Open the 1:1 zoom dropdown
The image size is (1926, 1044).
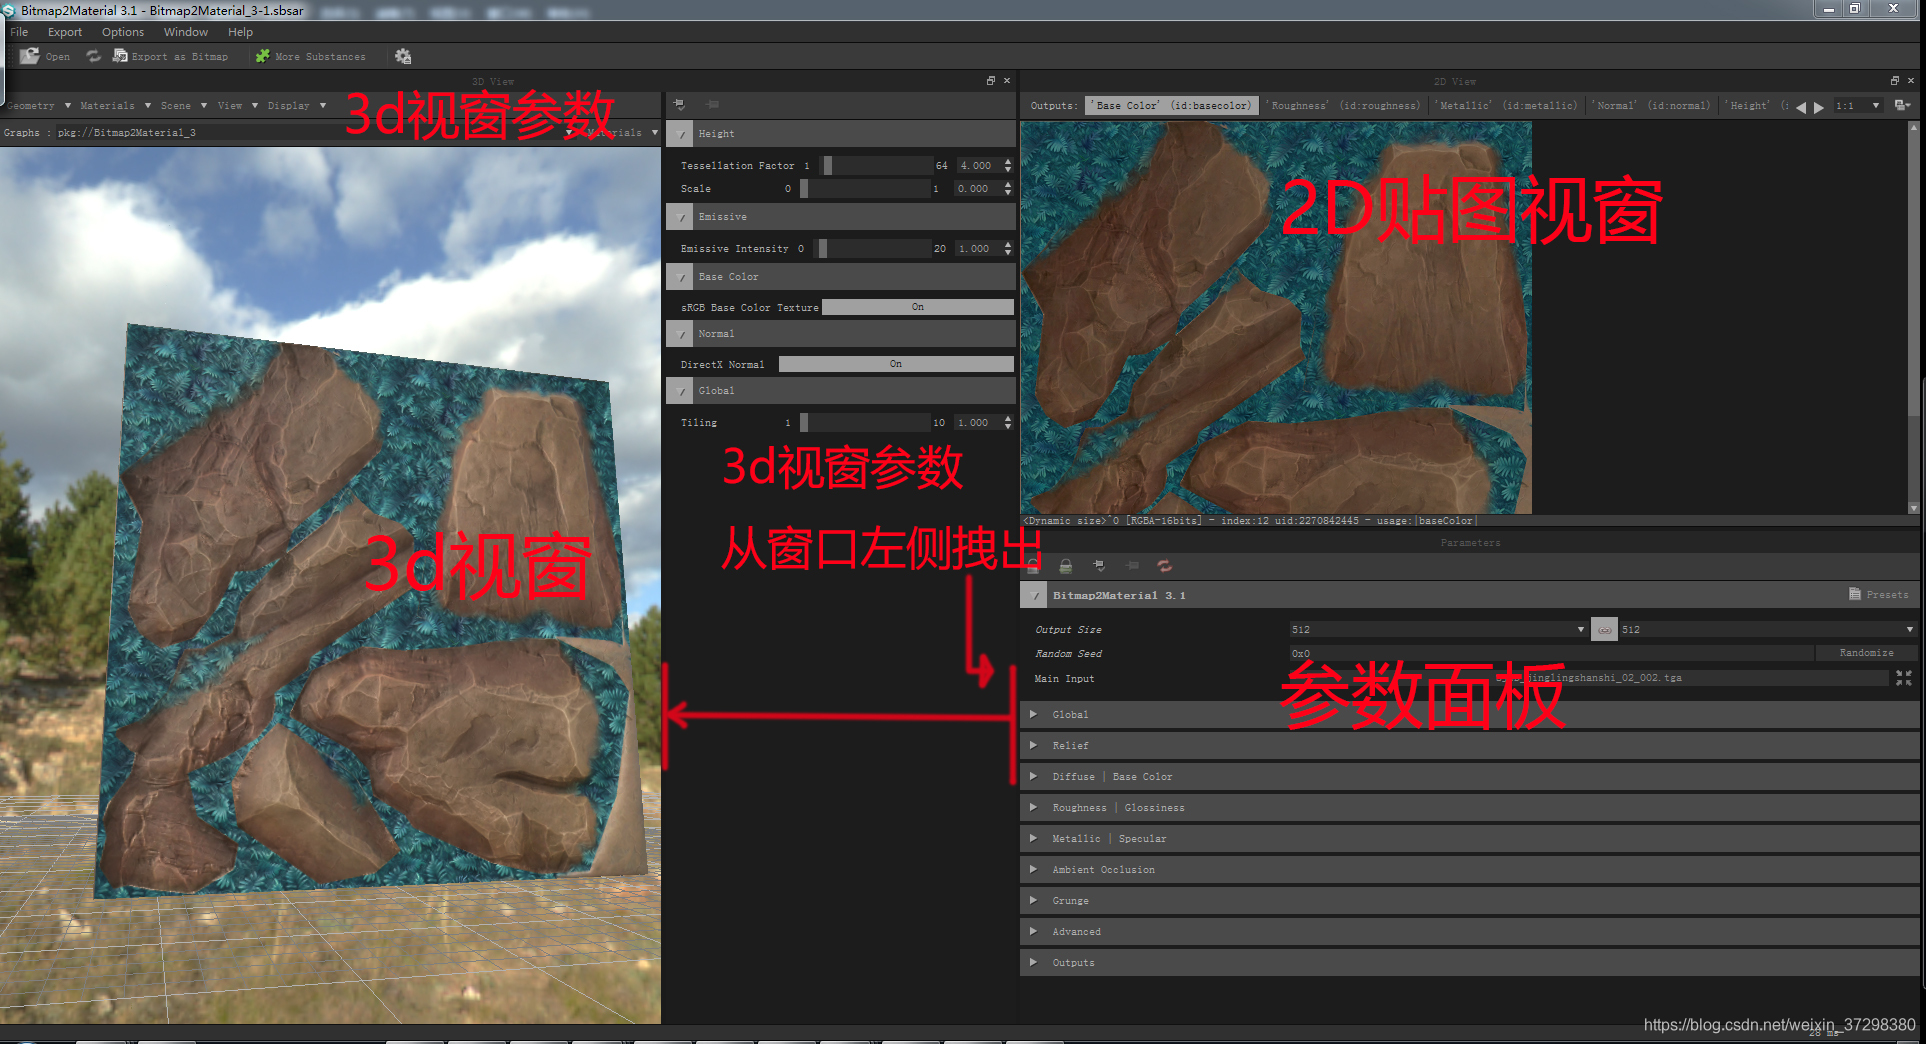point(1858,106)
